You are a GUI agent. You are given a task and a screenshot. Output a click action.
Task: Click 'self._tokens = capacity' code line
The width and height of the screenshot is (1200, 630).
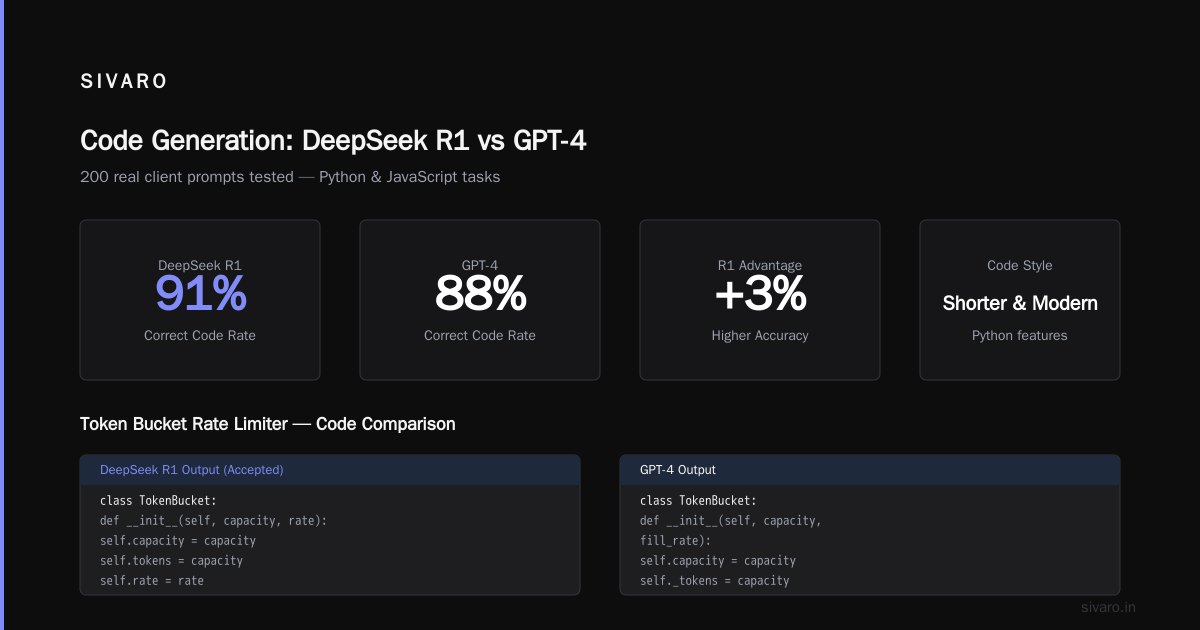pos(715,580)
